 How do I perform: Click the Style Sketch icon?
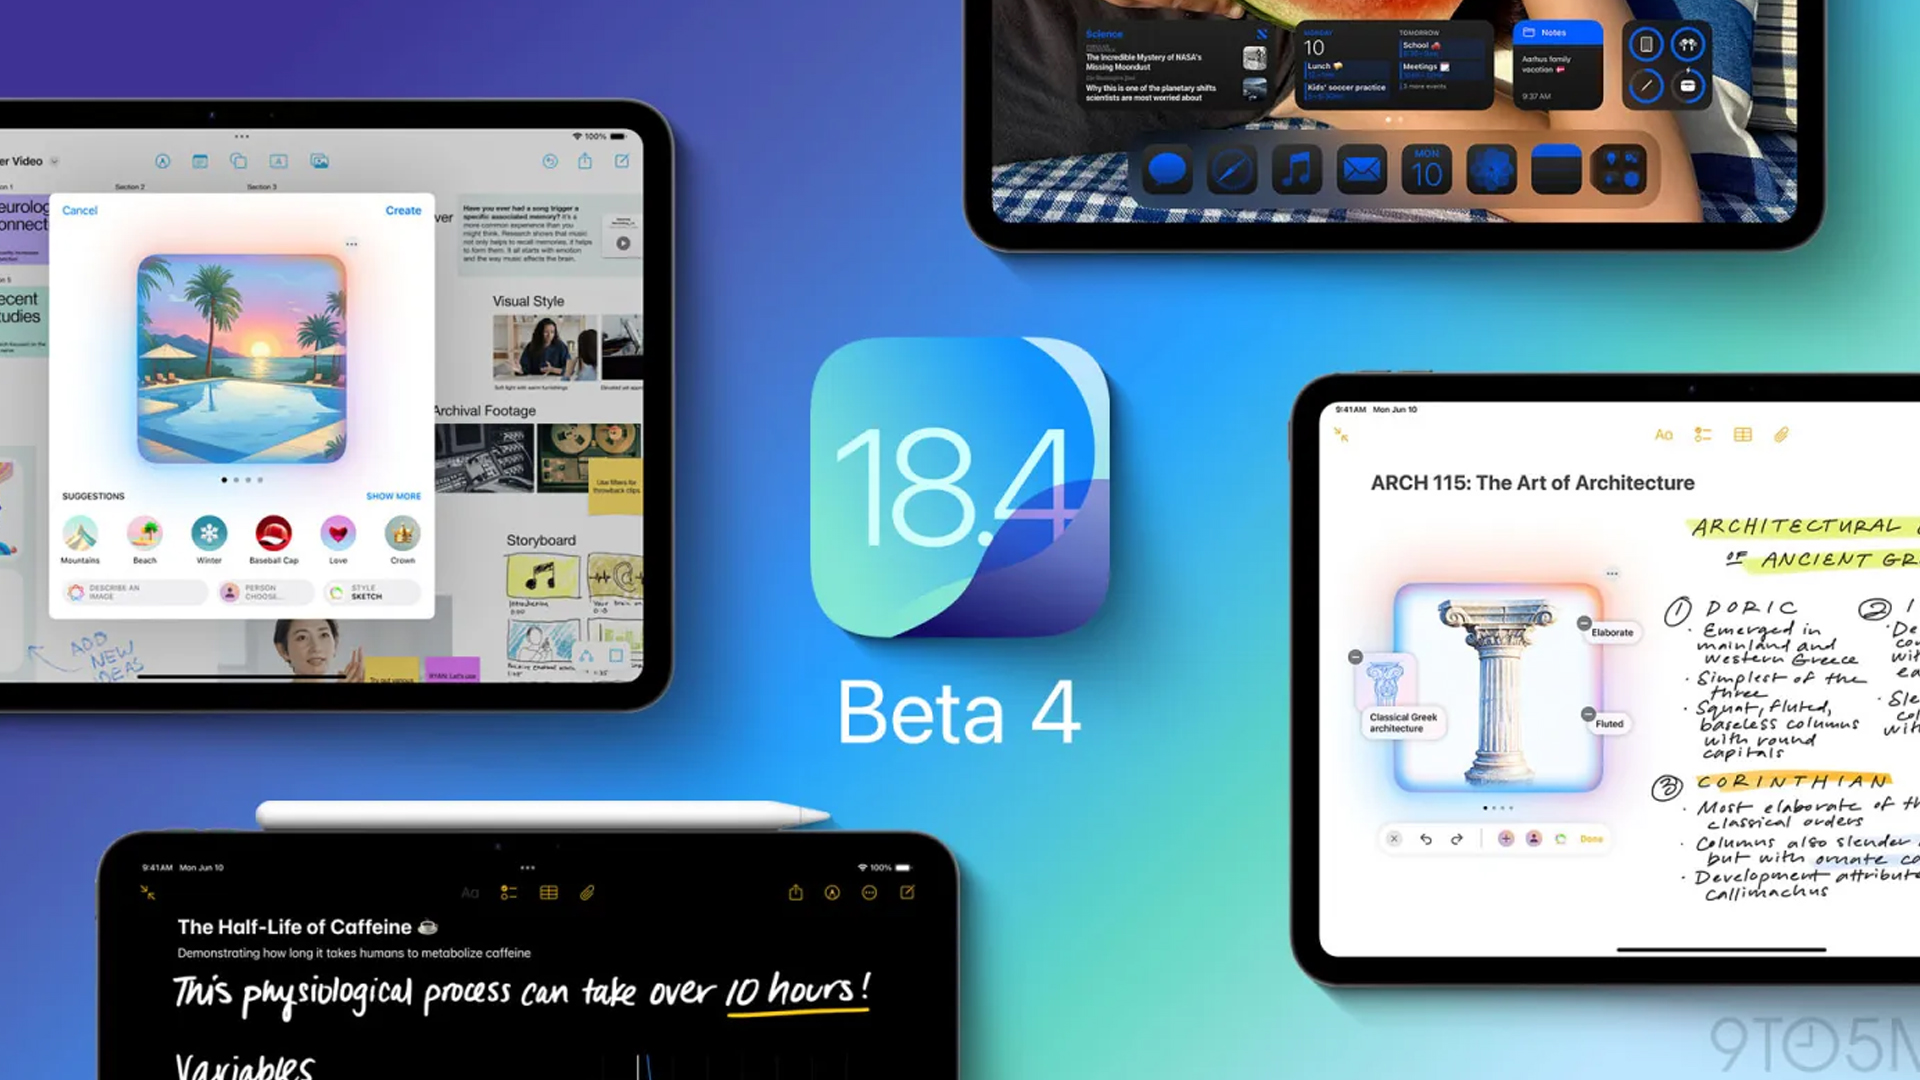[x=336, y=592]
